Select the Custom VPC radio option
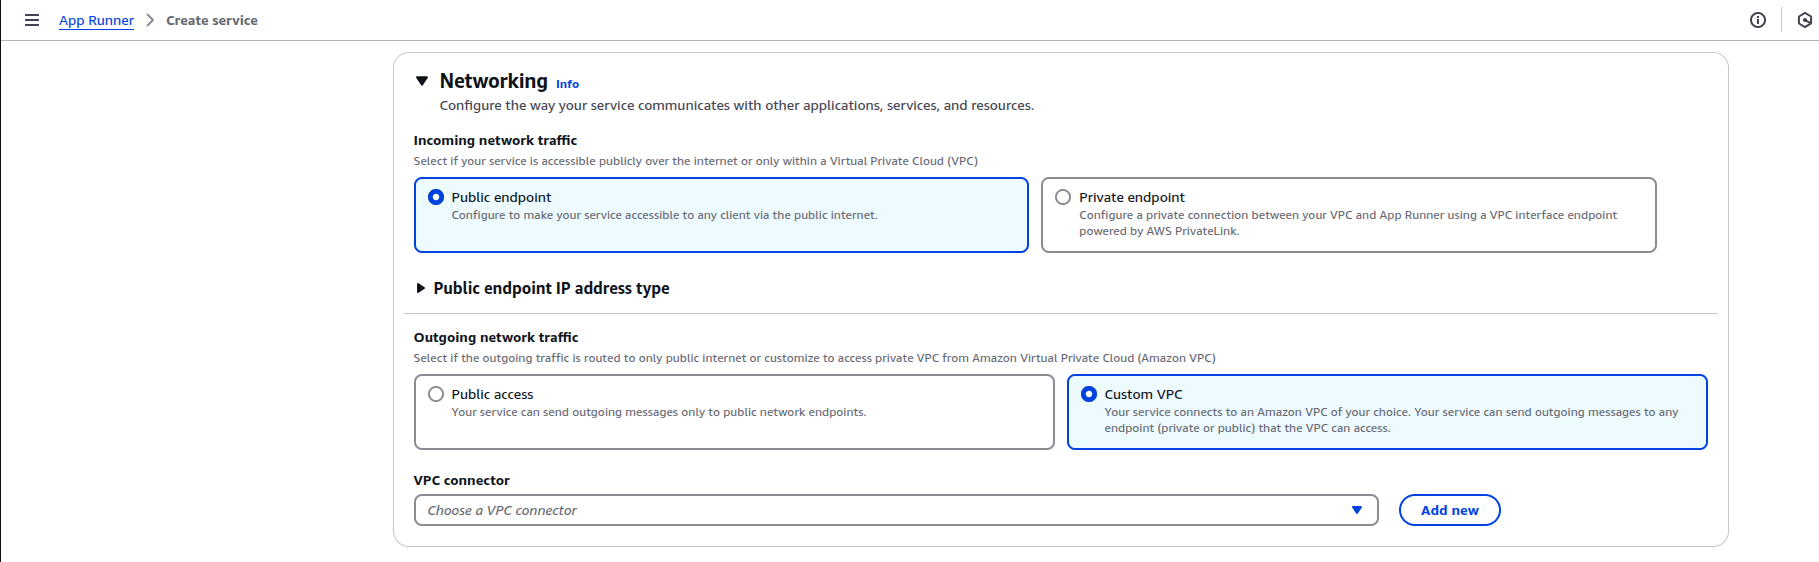This screenshot has width=1819, height=562. coord(1089,394)
